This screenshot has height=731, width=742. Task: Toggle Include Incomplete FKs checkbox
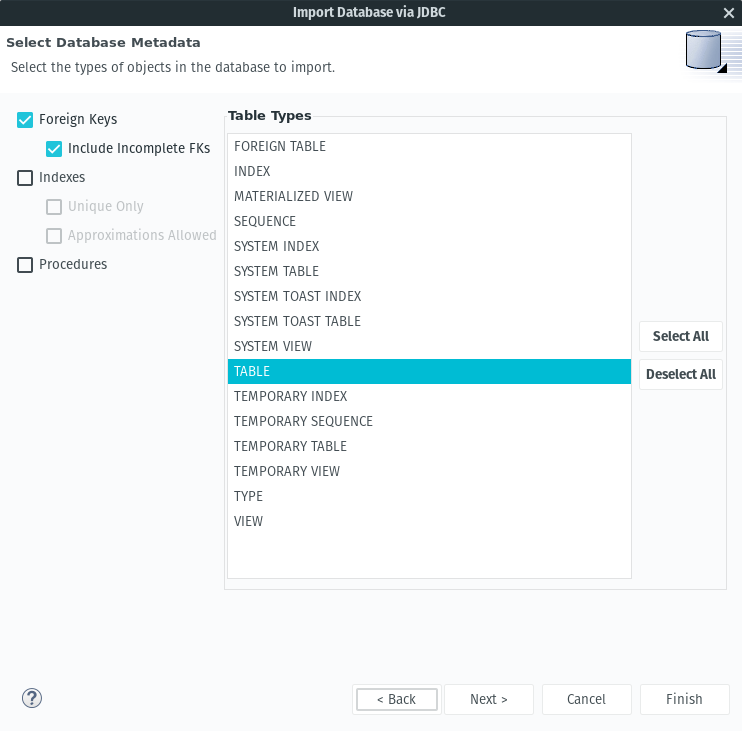point(54,149)
